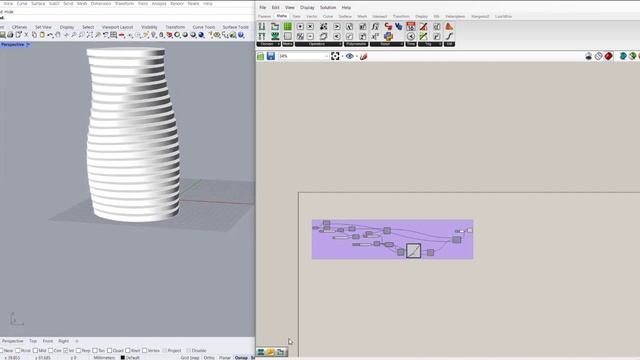Switch to the Front viewport tab
This screenshot has width=640, height=360.
click(48, 341)
